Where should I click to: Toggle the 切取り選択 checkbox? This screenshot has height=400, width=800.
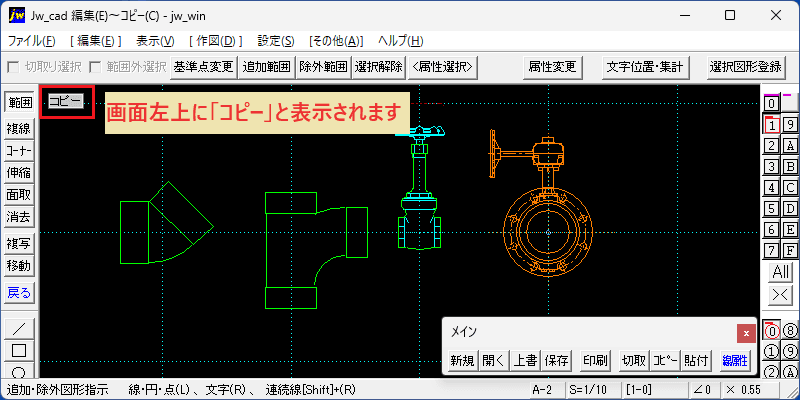[13, 66]
